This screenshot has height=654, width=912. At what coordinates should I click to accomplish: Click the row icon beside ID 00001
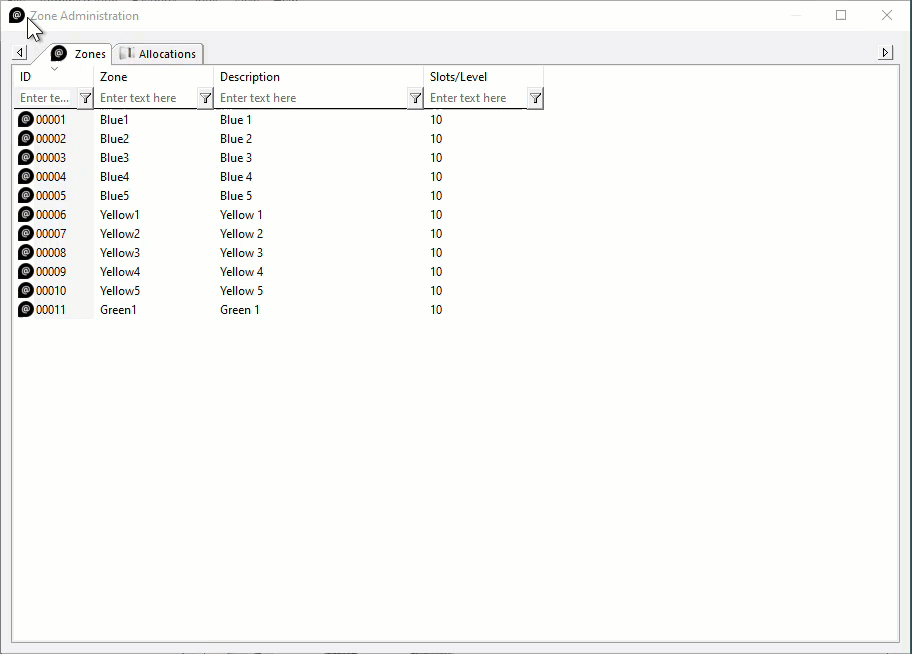pyautogui.click(x=26, y=119)
